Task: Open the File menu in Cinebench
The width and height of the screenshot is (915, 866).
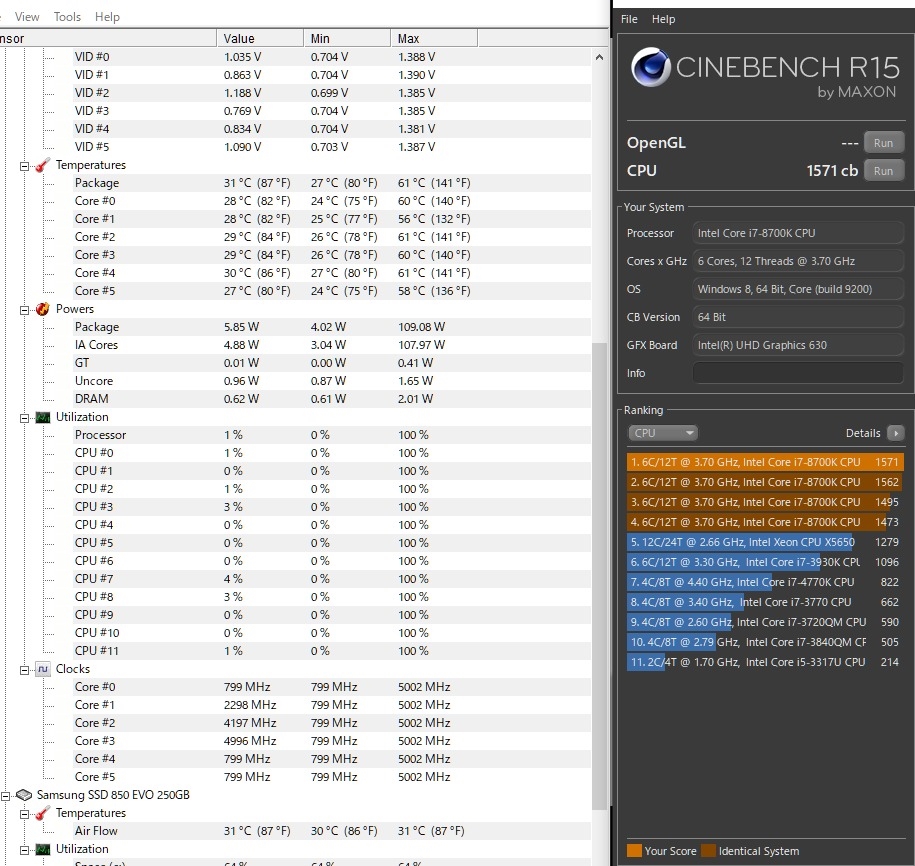Action: 629,19
